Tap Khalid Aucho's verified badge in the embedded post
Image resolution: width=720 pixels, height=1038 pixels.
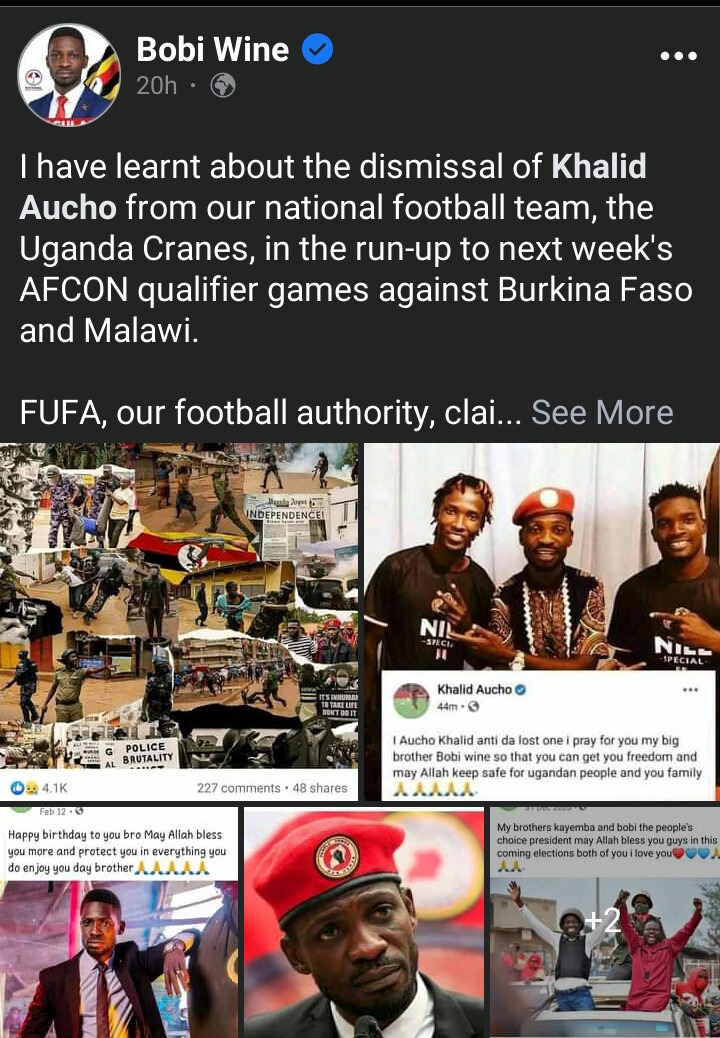point(520,690)
